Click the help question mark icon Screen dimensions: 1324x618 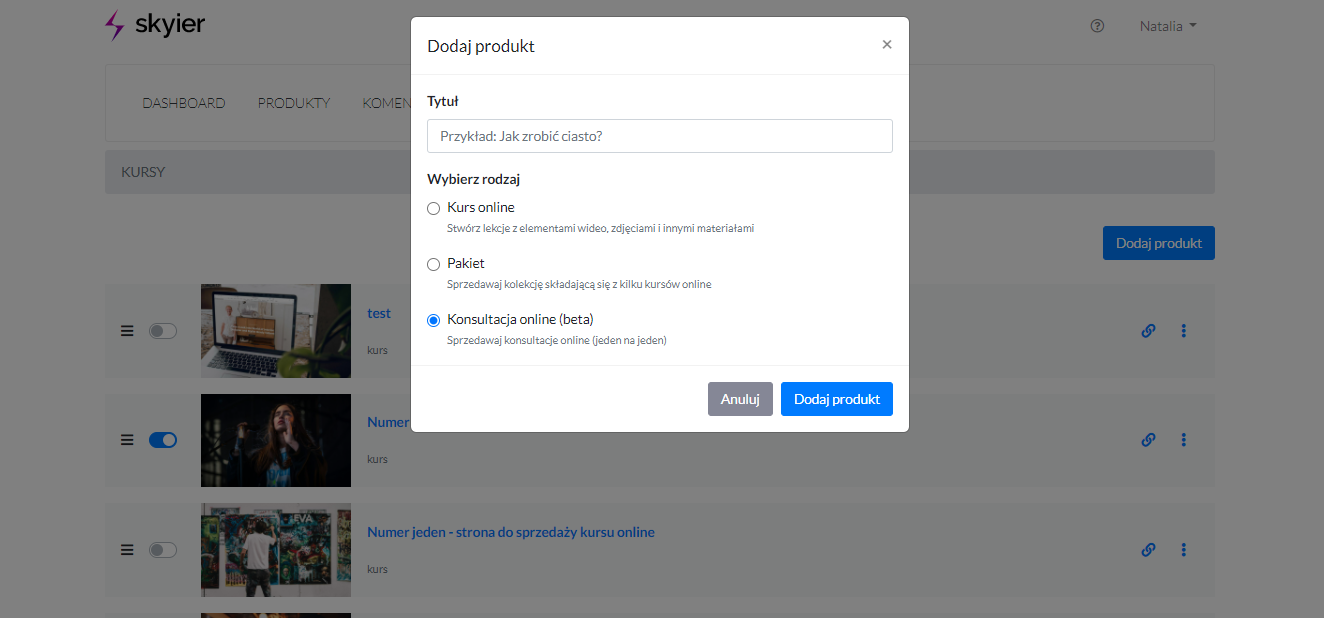click(x=1097, y=26)
